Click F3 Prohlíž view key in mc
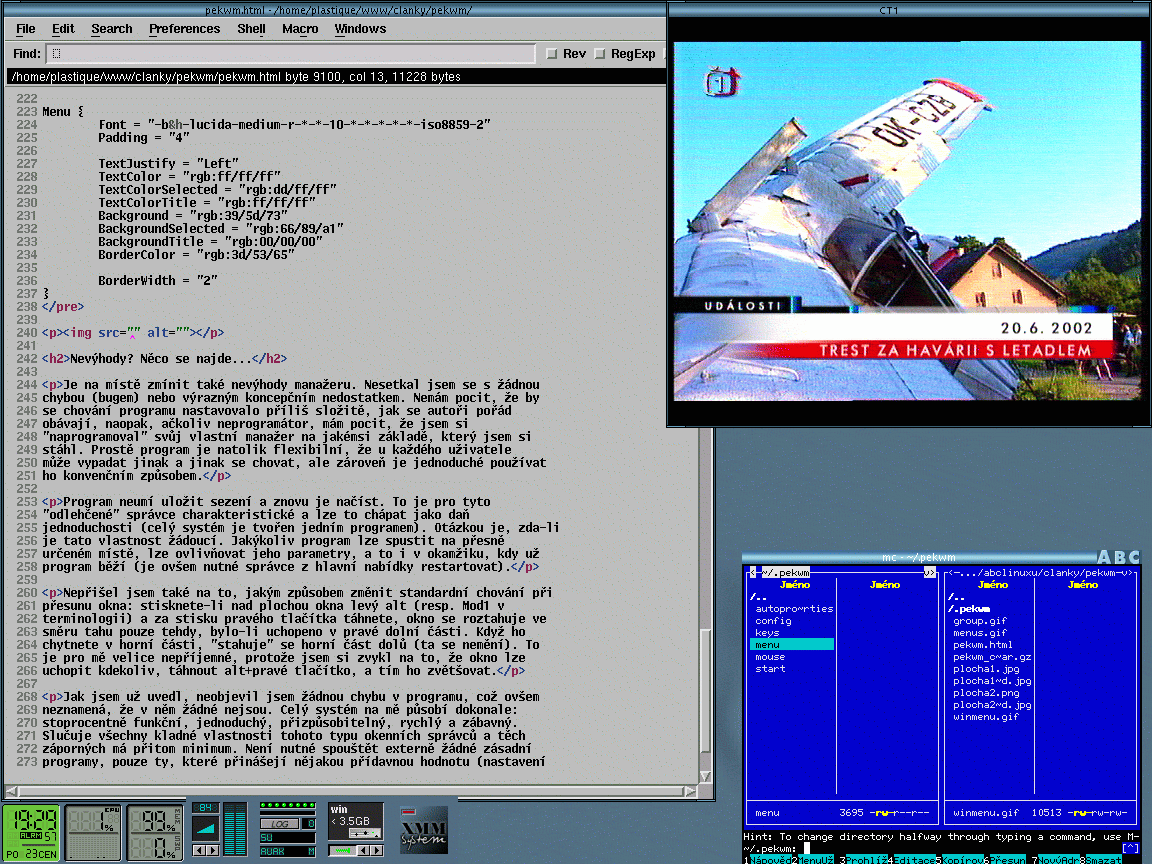 (x=866, y=860)
